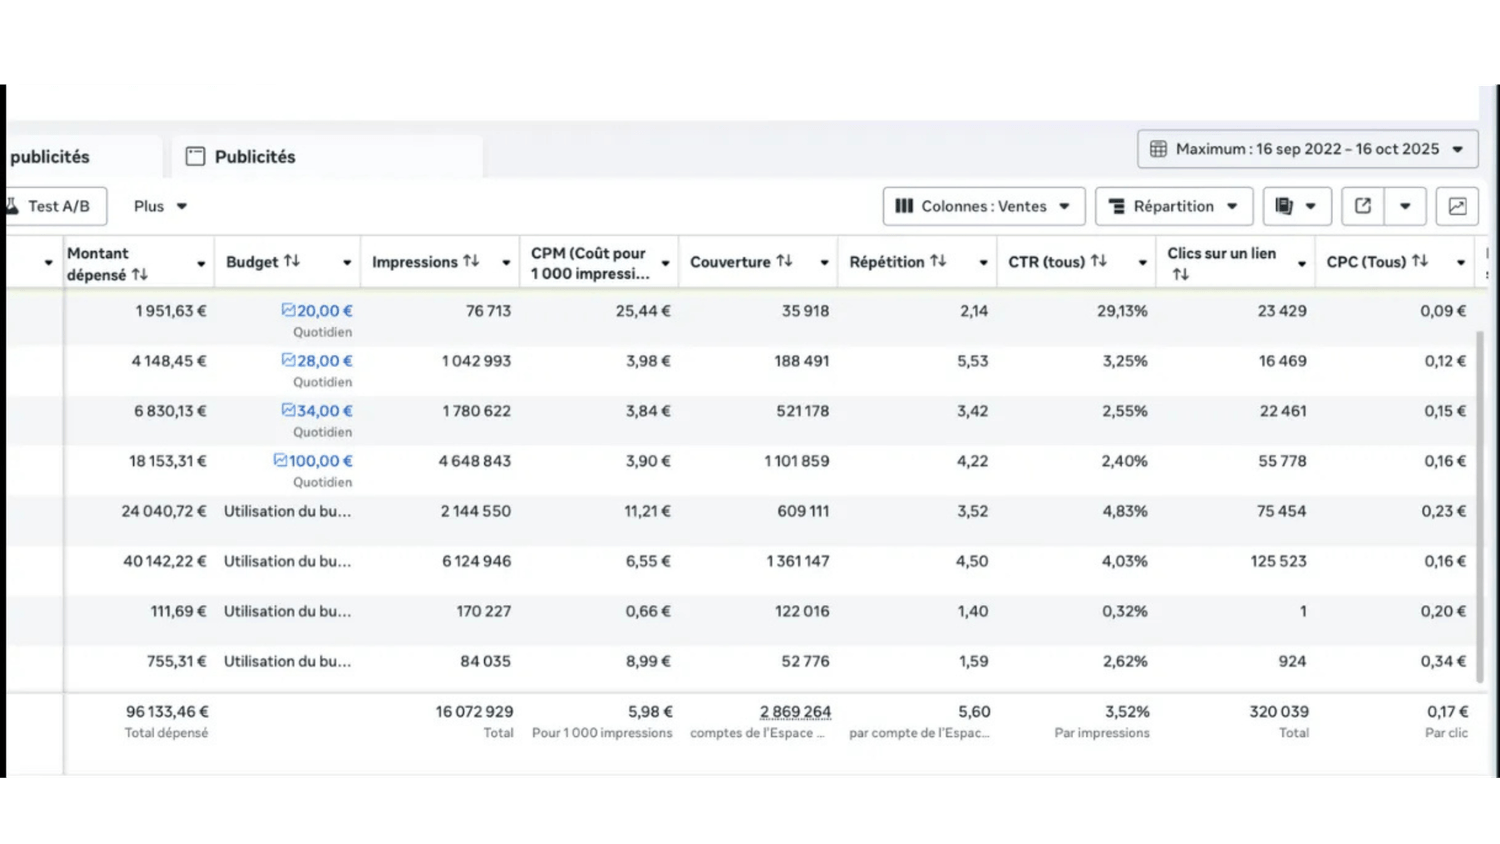This screenshot has height=844, width=1500.
Task: Edit the 100,00 € daily budget link
Action: coord(320,461)
